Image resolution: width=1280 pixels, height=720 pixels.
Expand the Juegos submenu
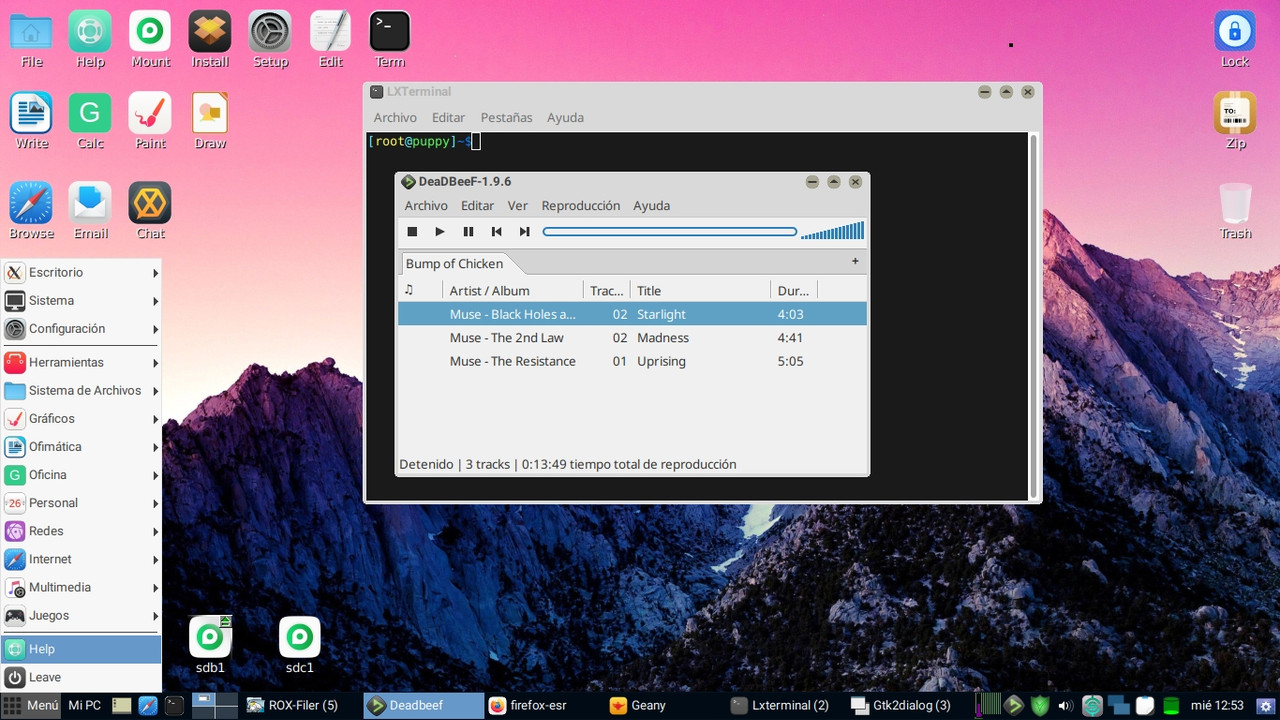tap(81, 616)
